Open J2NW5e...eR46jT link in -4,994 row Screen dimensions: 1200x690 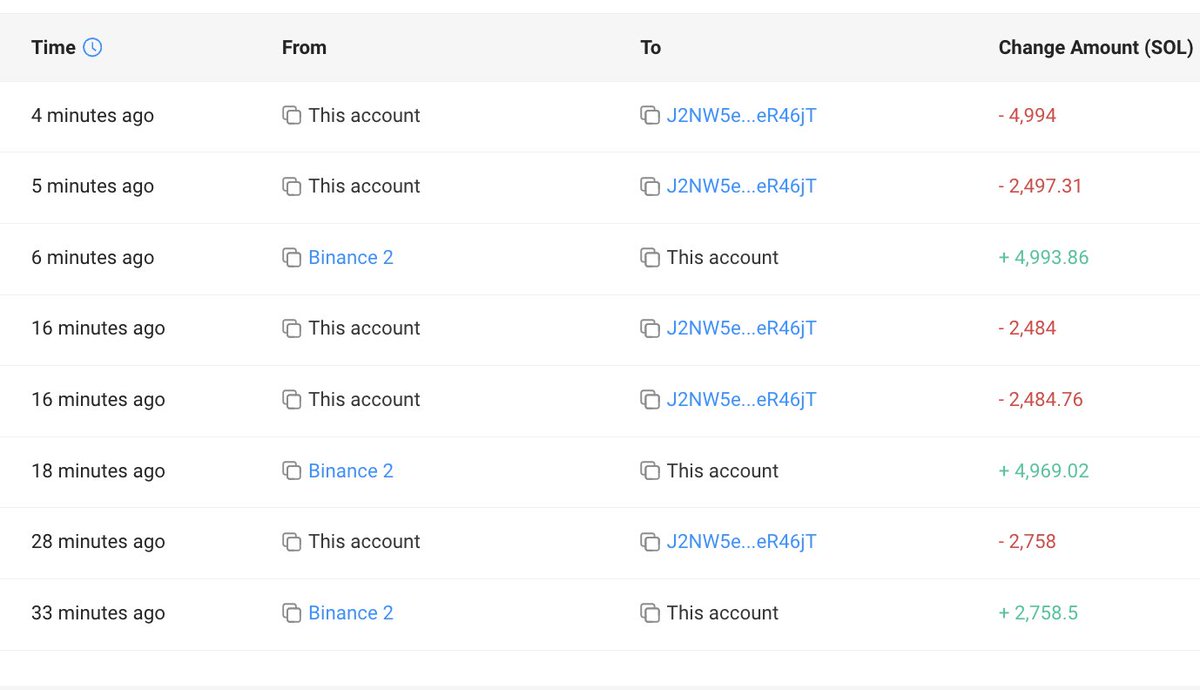(741, 116)
